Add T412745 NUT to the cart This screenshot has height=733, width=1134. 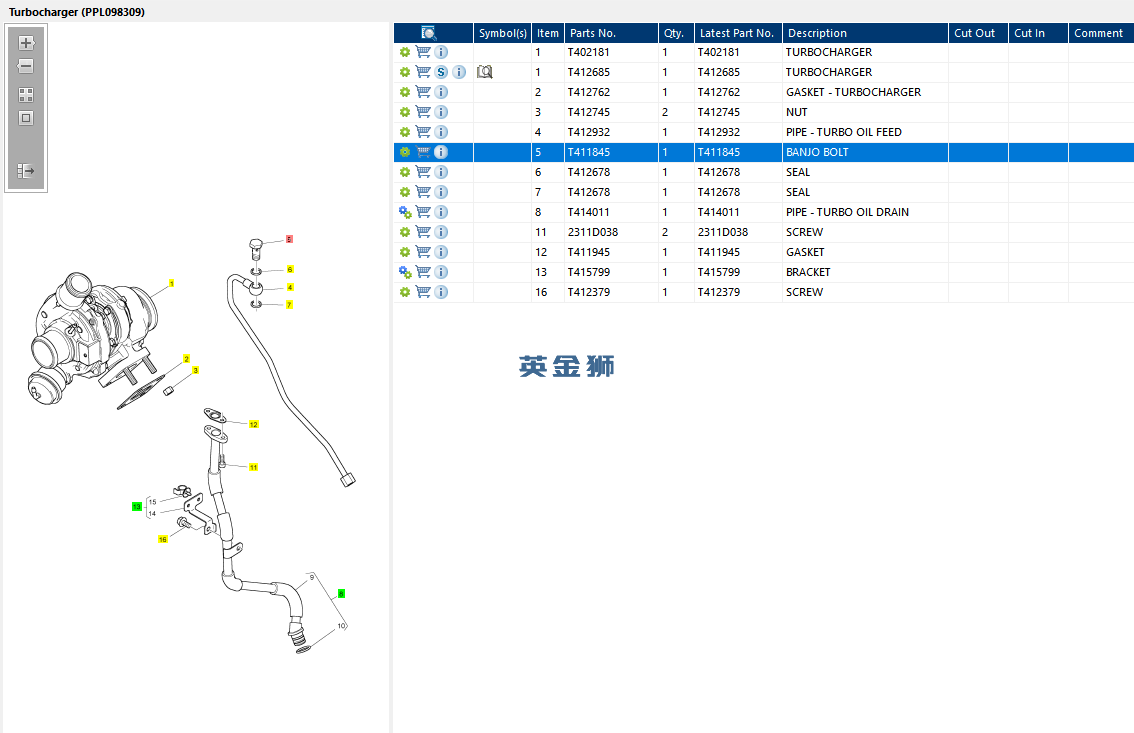pos(423,112)
